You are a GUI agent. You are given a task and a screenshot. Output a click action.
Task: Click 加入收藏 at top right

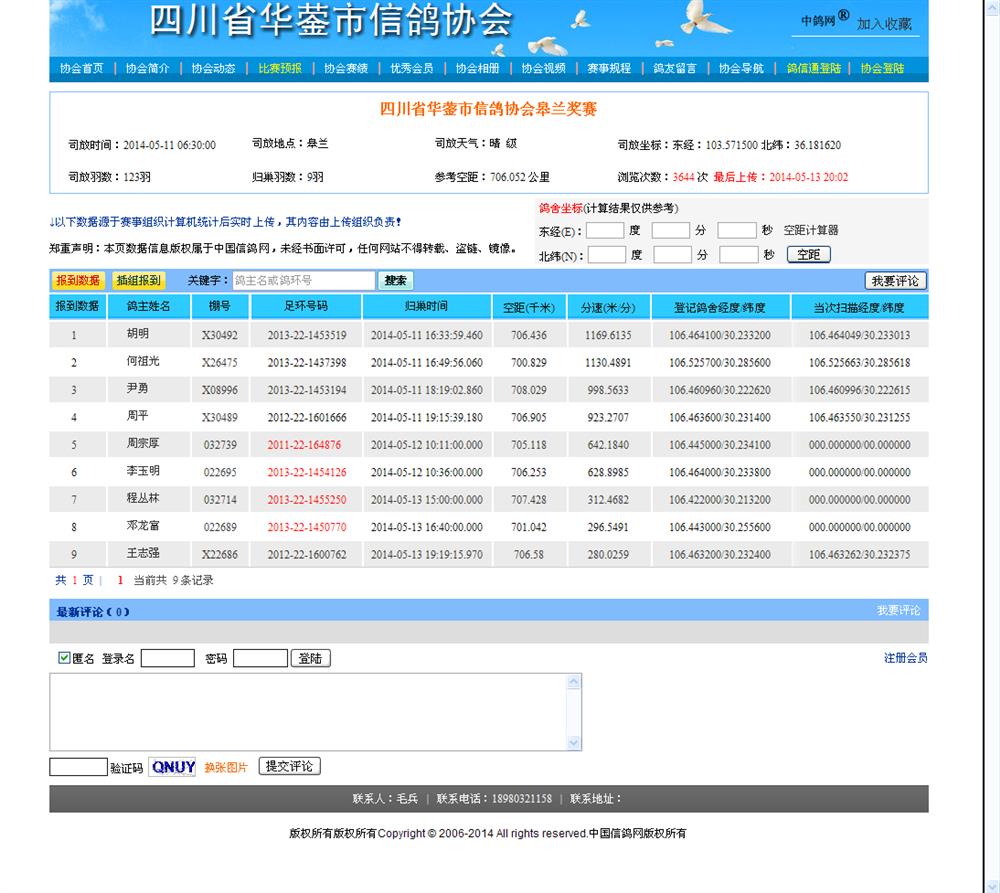coord(884,24)
